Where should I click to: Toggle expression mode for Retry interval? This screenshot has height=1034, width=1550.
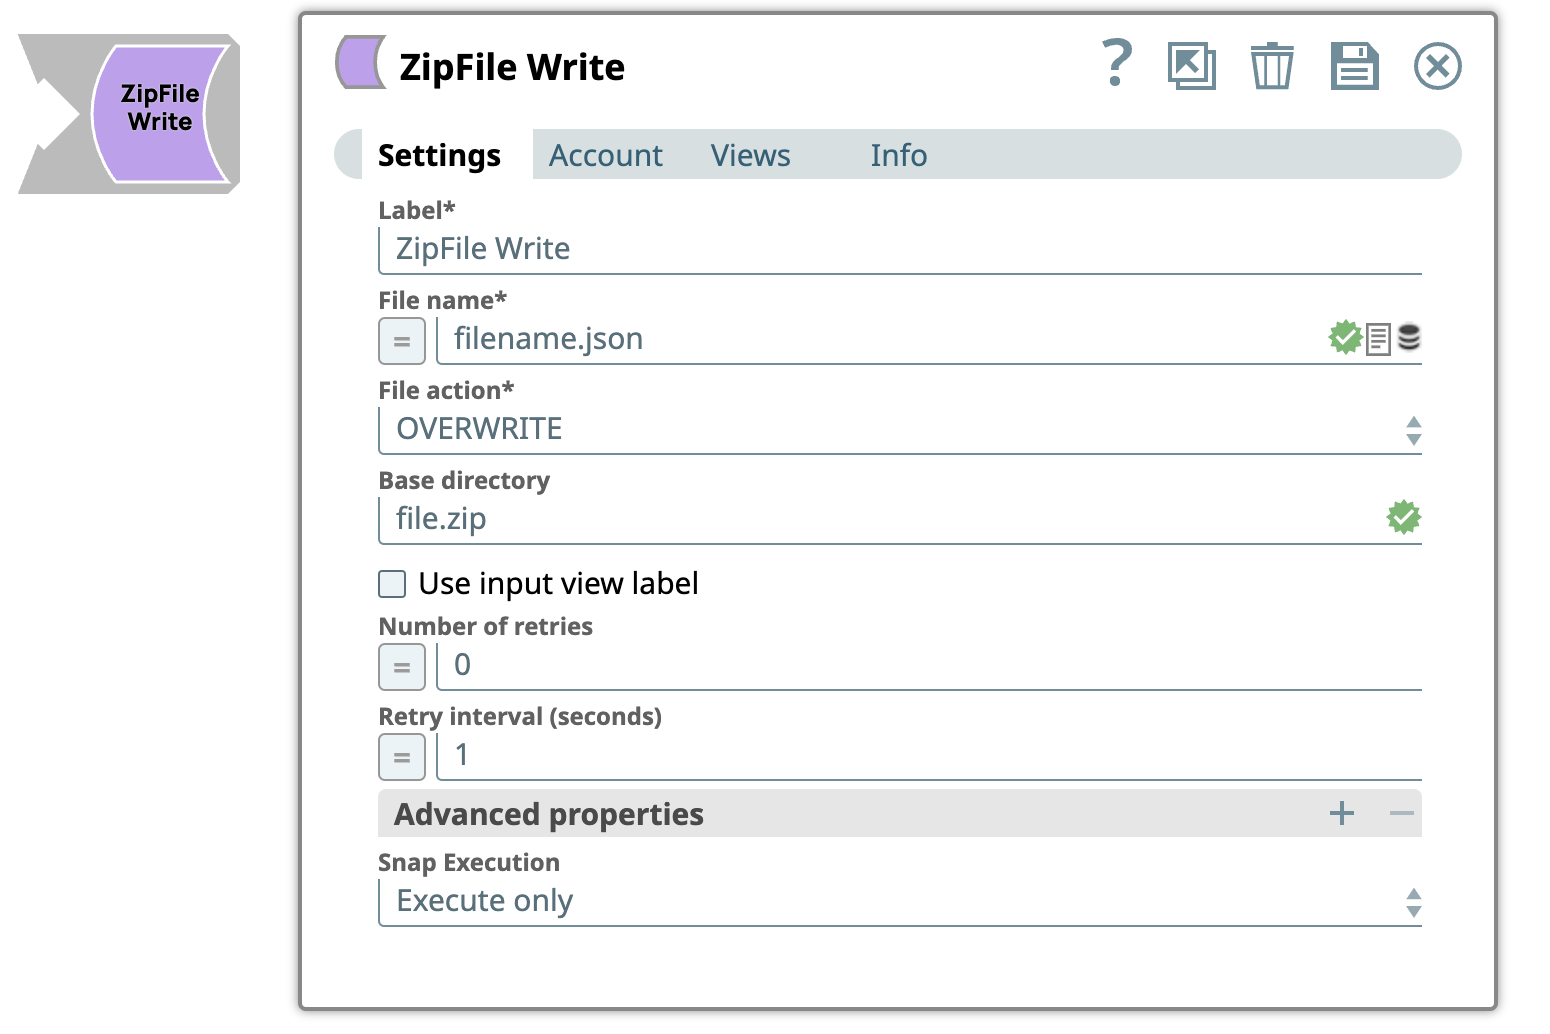402,757
